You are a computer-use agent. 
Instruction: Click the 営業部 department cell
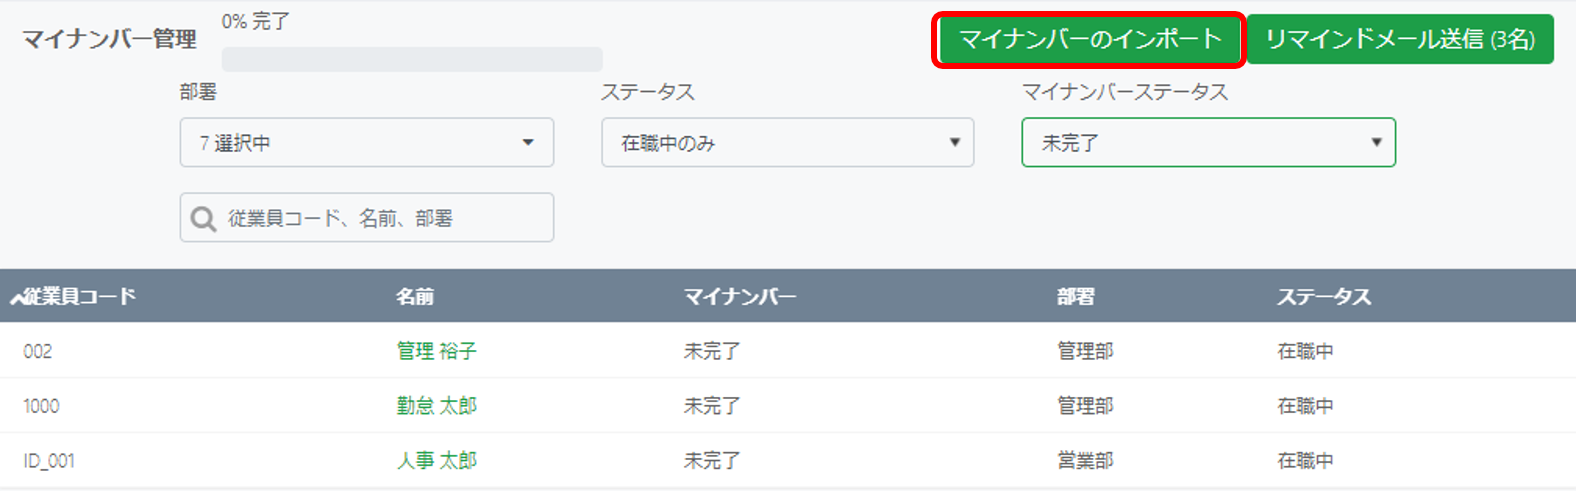(1085, 461)
